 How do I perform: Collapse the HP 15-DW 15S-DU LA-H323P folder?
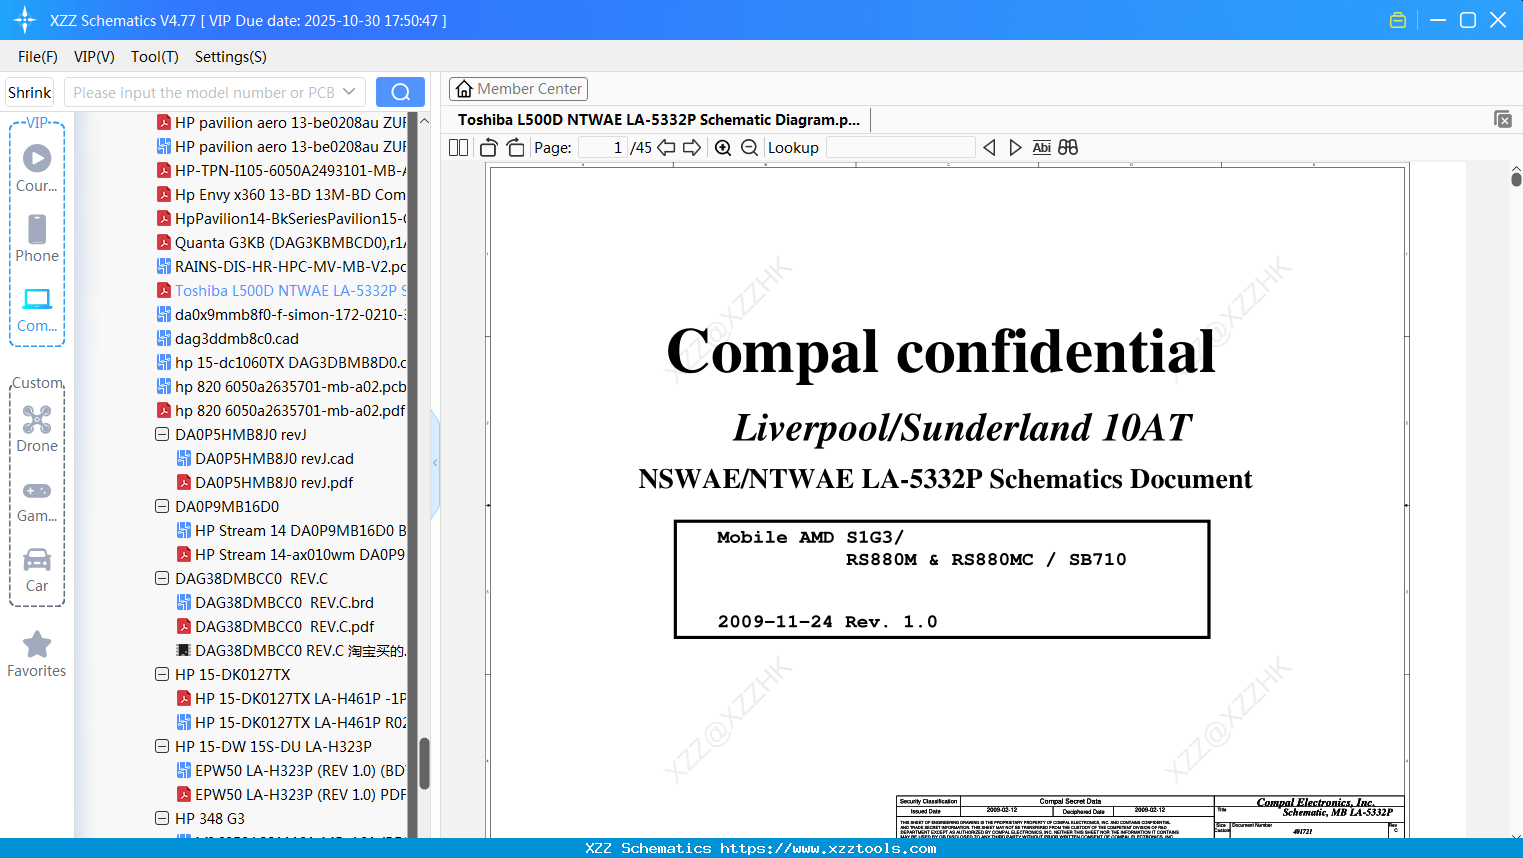coord(162,747)
